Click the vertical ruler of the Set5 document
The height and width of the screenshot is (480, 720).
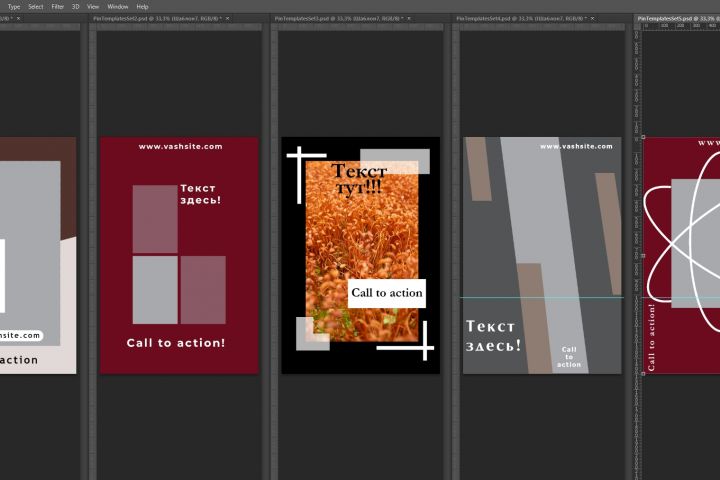point(637,255)
